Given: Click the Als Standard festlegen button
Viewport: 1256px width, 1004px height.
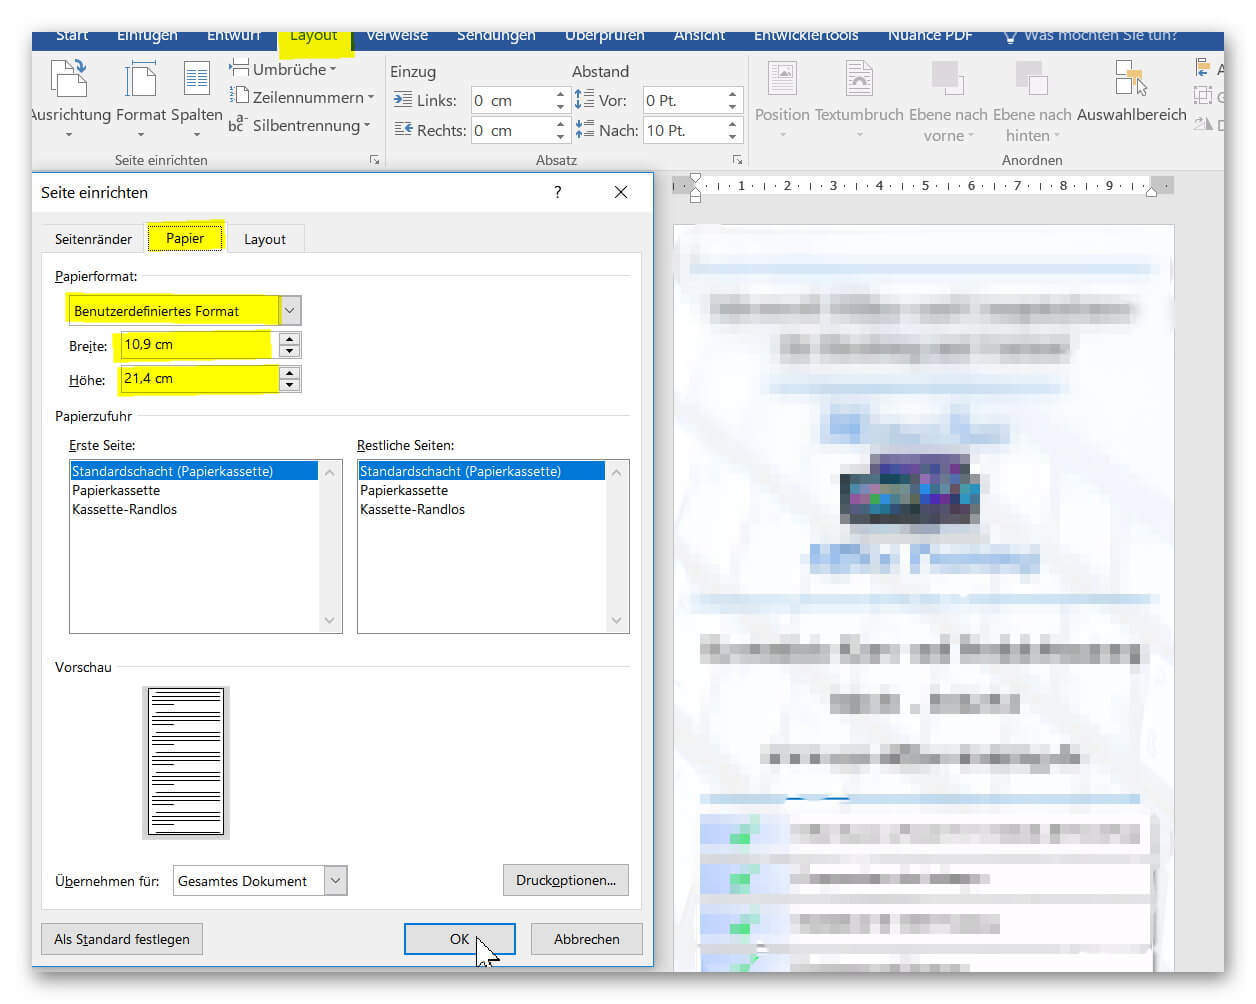Looking at the screenshot, I should pyautogui.click(x=122, y=939).
